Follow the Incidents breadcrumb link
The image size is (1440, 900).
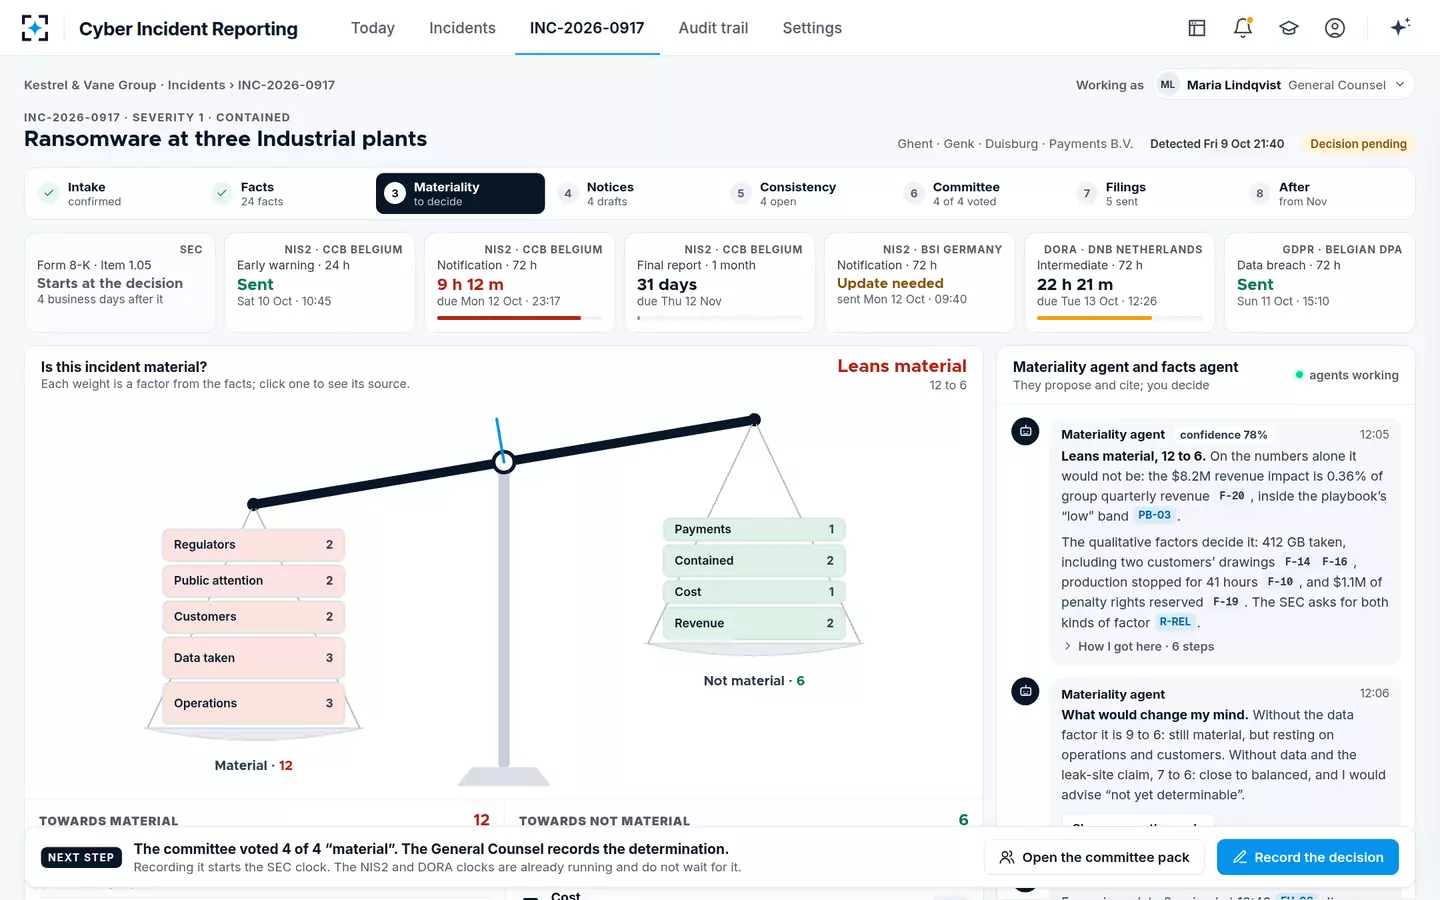[x=196, y=85]
